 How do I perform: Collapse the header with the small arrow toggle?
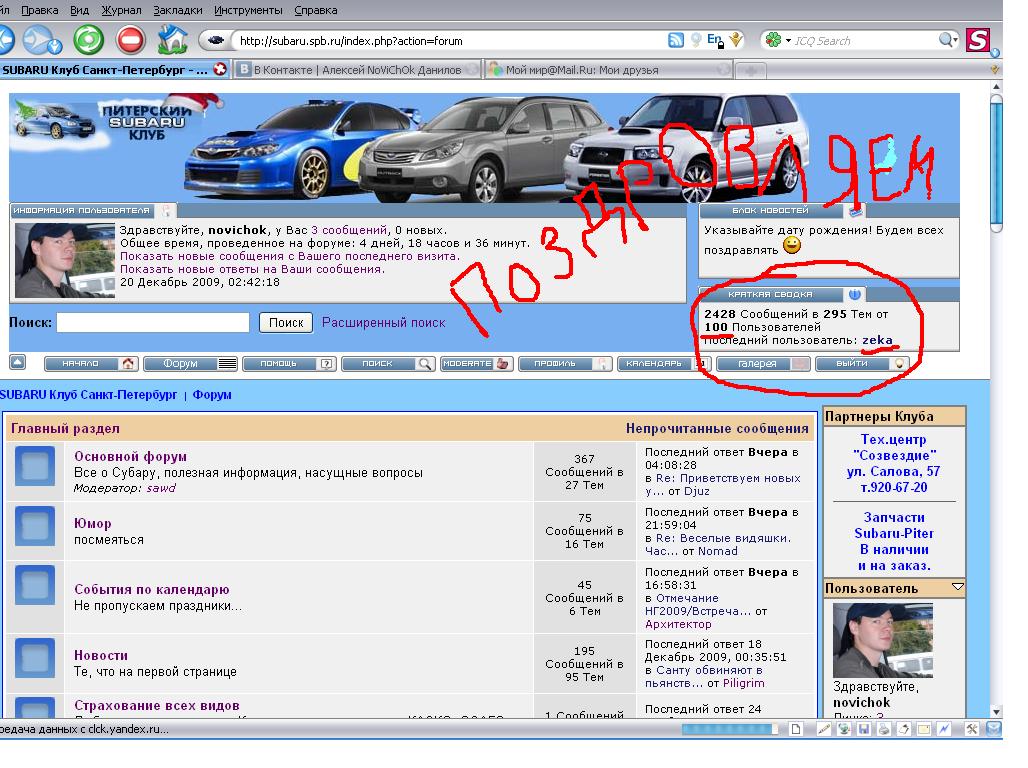coord(18,362)
